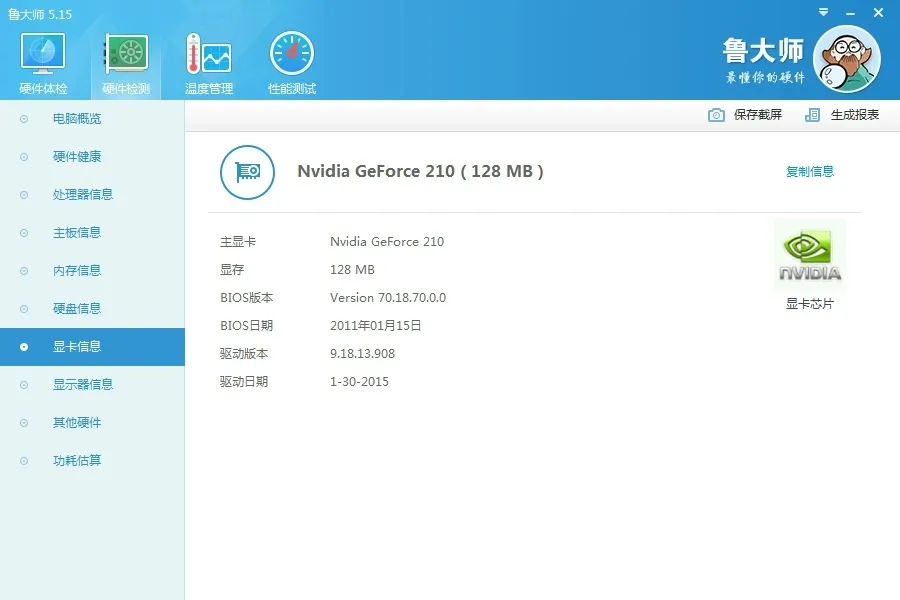Screen dimensions: 900x600
Task: Click the driver version 9.18.13.908
Action: click(x=362, y=354)
